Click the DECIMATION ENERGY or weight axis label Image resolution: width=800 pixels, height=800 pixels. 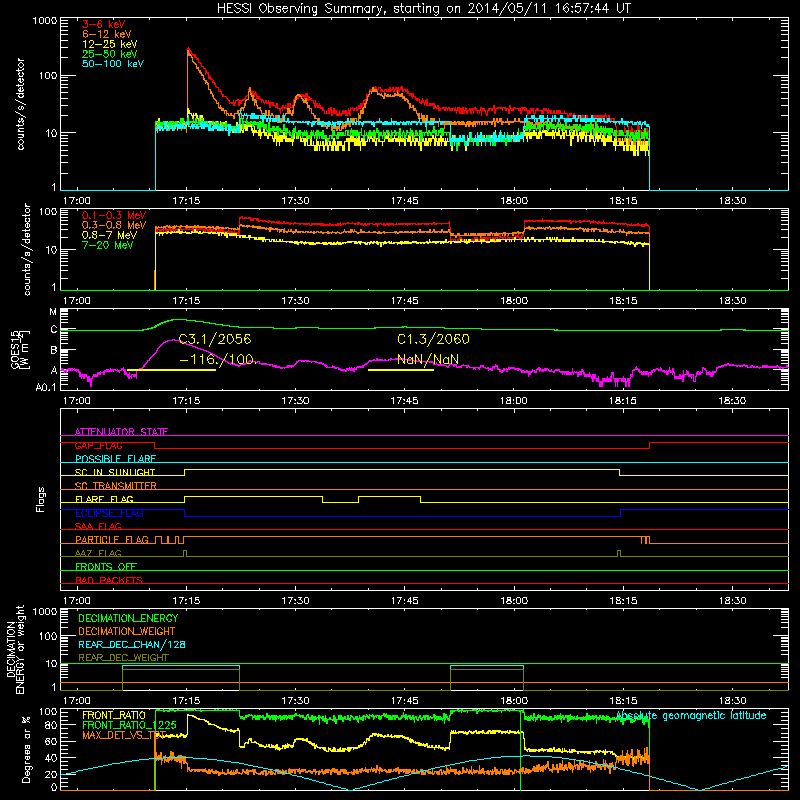[x=15, y=649]
